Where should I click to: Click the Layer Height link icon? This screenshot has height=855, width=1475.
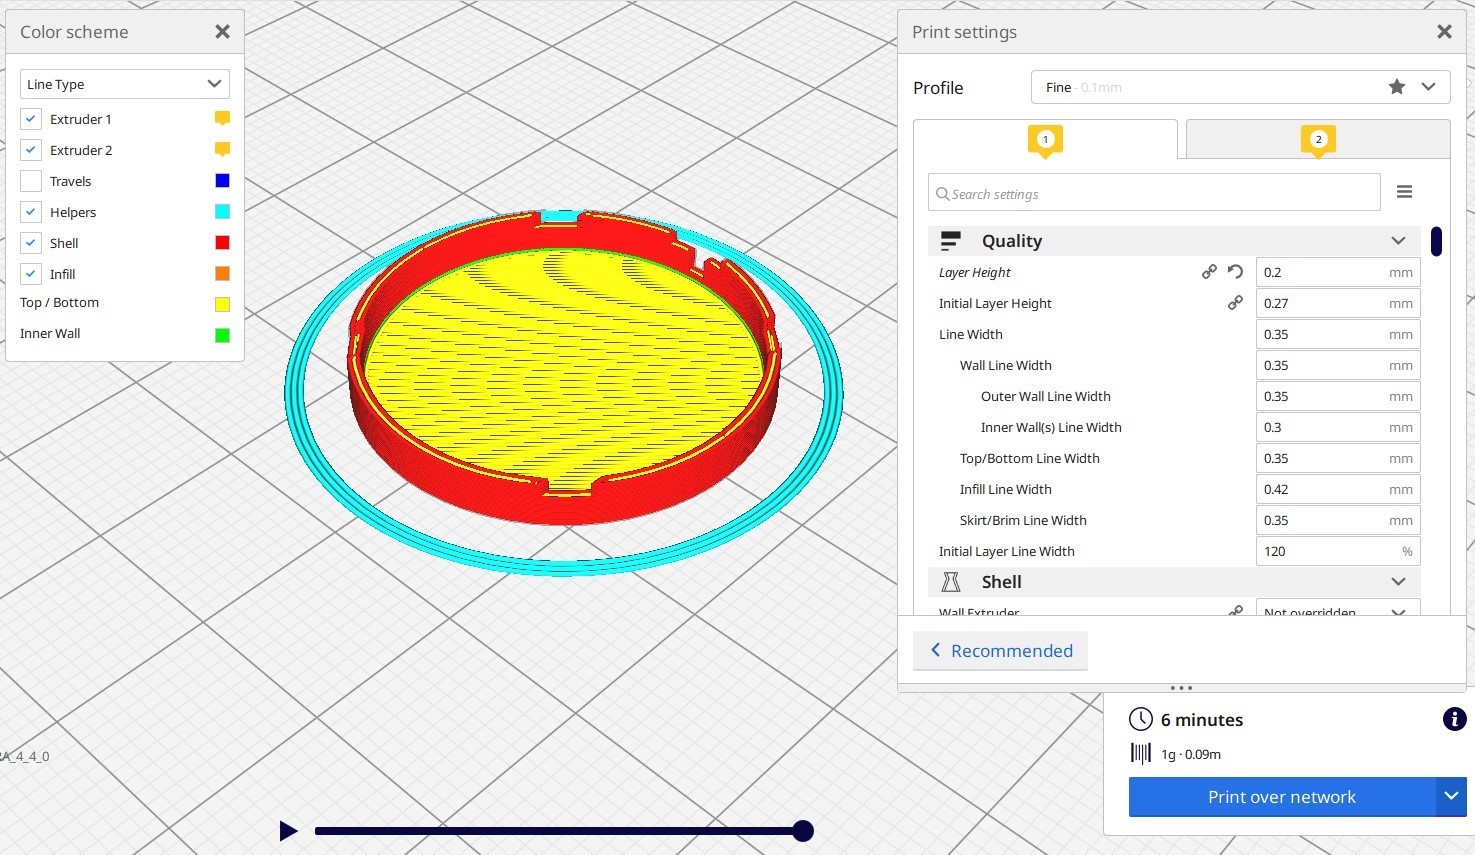coord(1209,272)
